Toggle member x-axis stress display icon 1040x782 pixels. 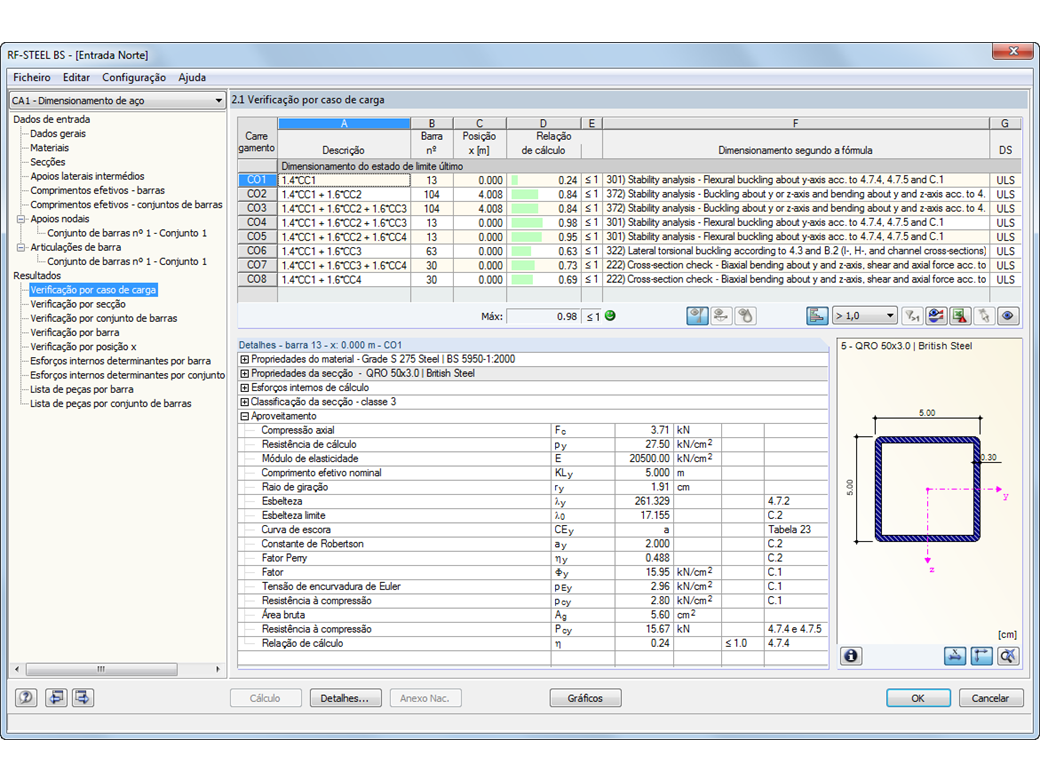click(x=954, y=656)
